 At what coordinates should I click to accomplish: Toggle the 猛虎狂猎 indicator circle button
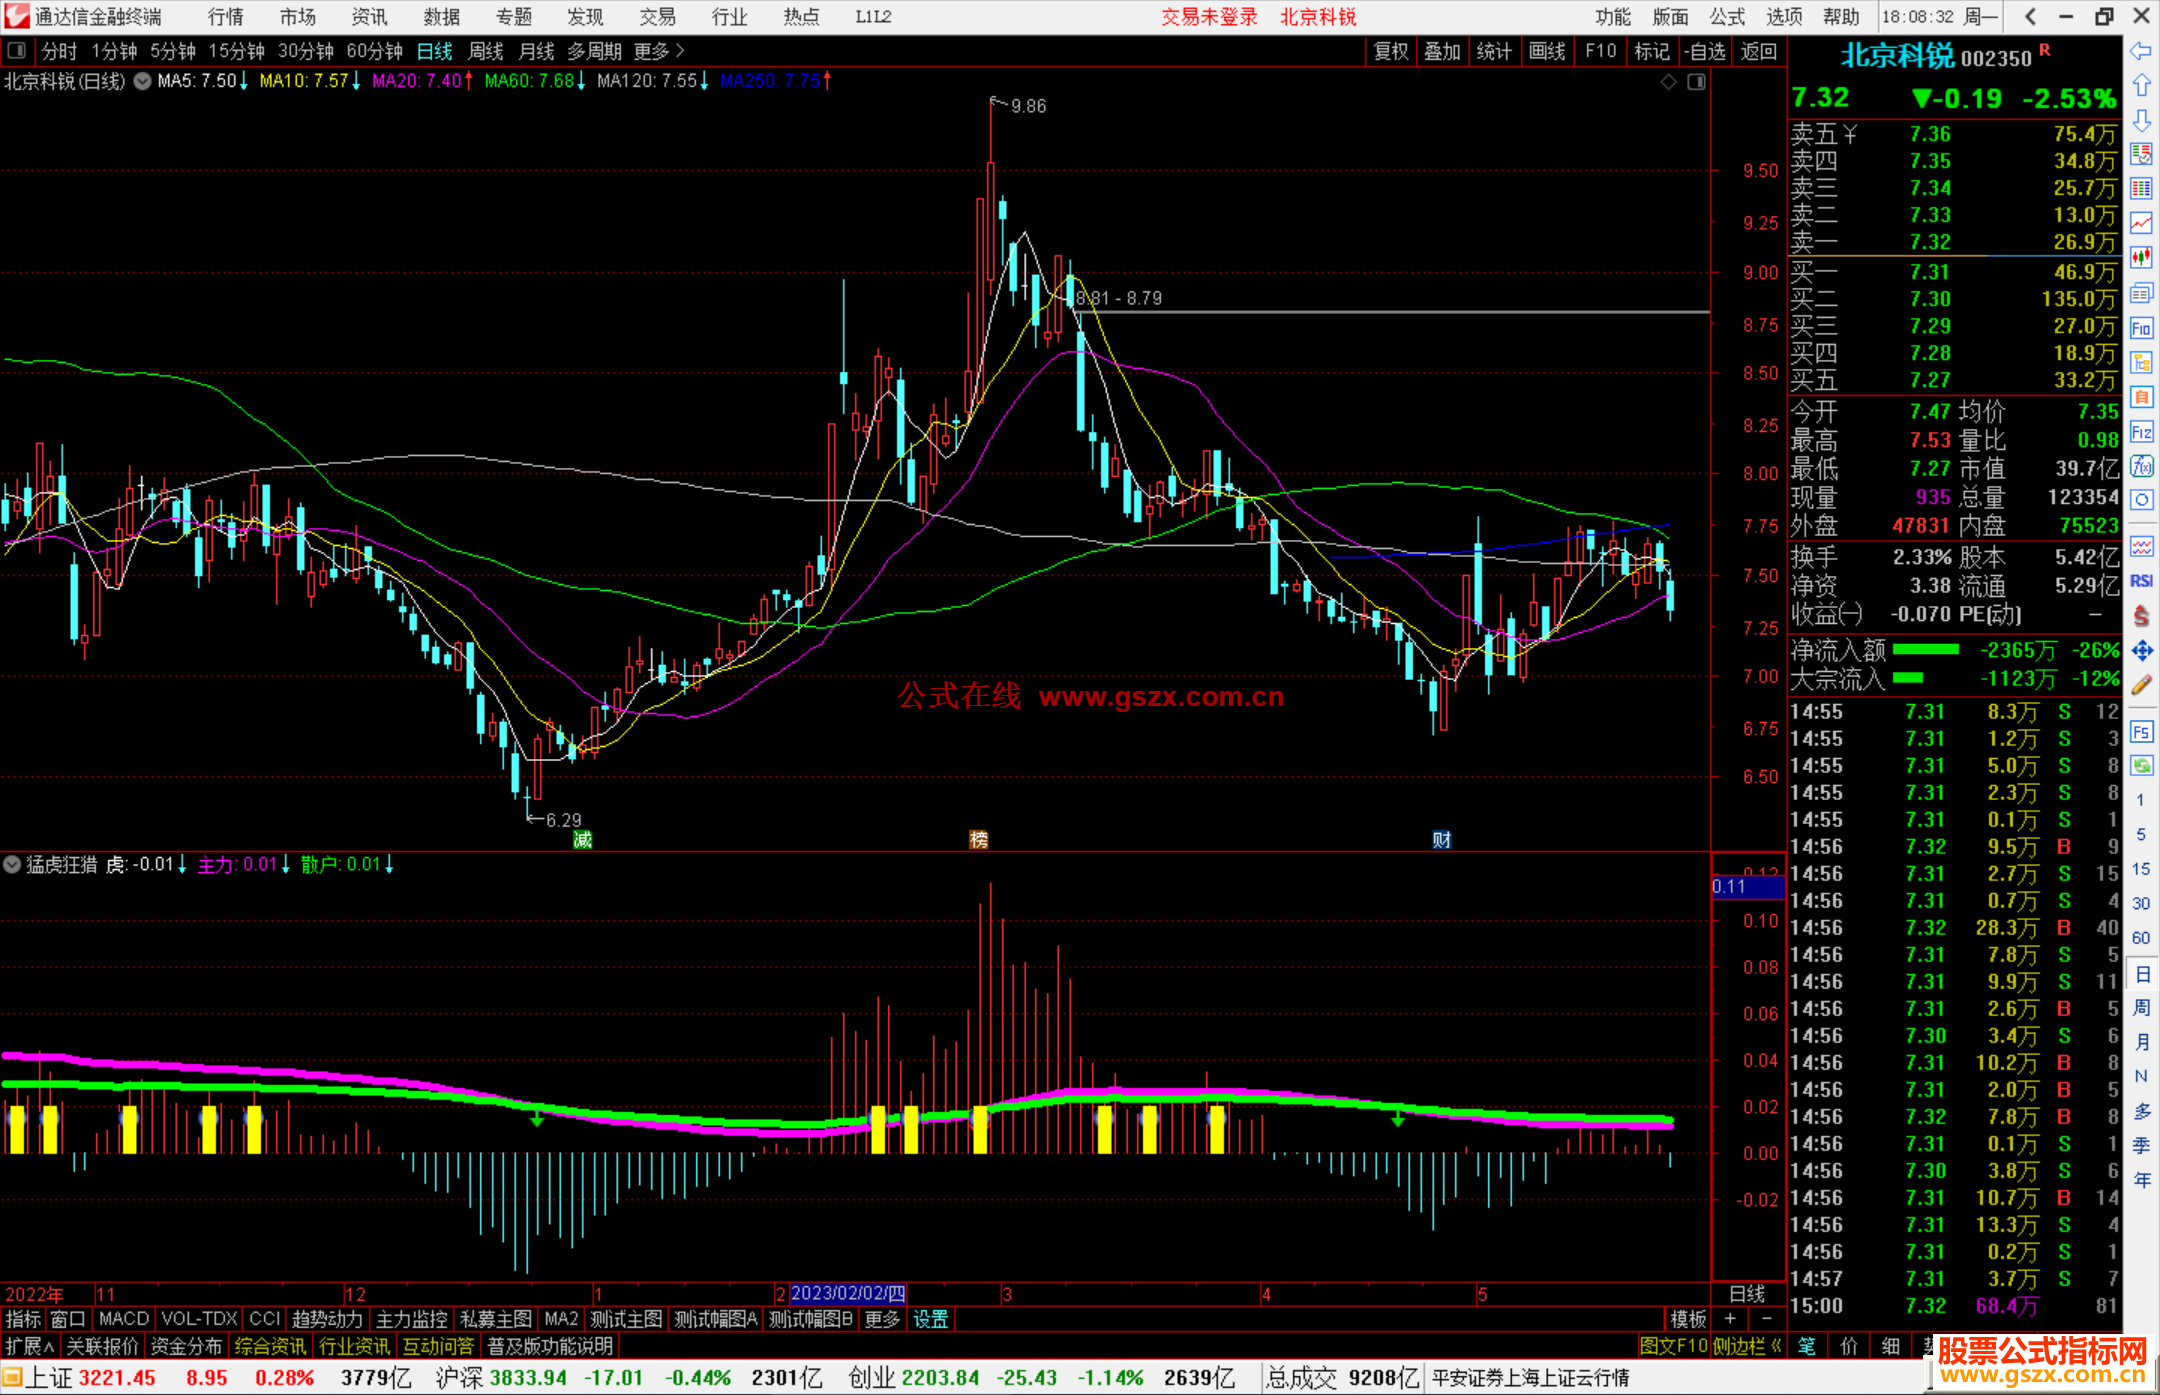[12, 864]
